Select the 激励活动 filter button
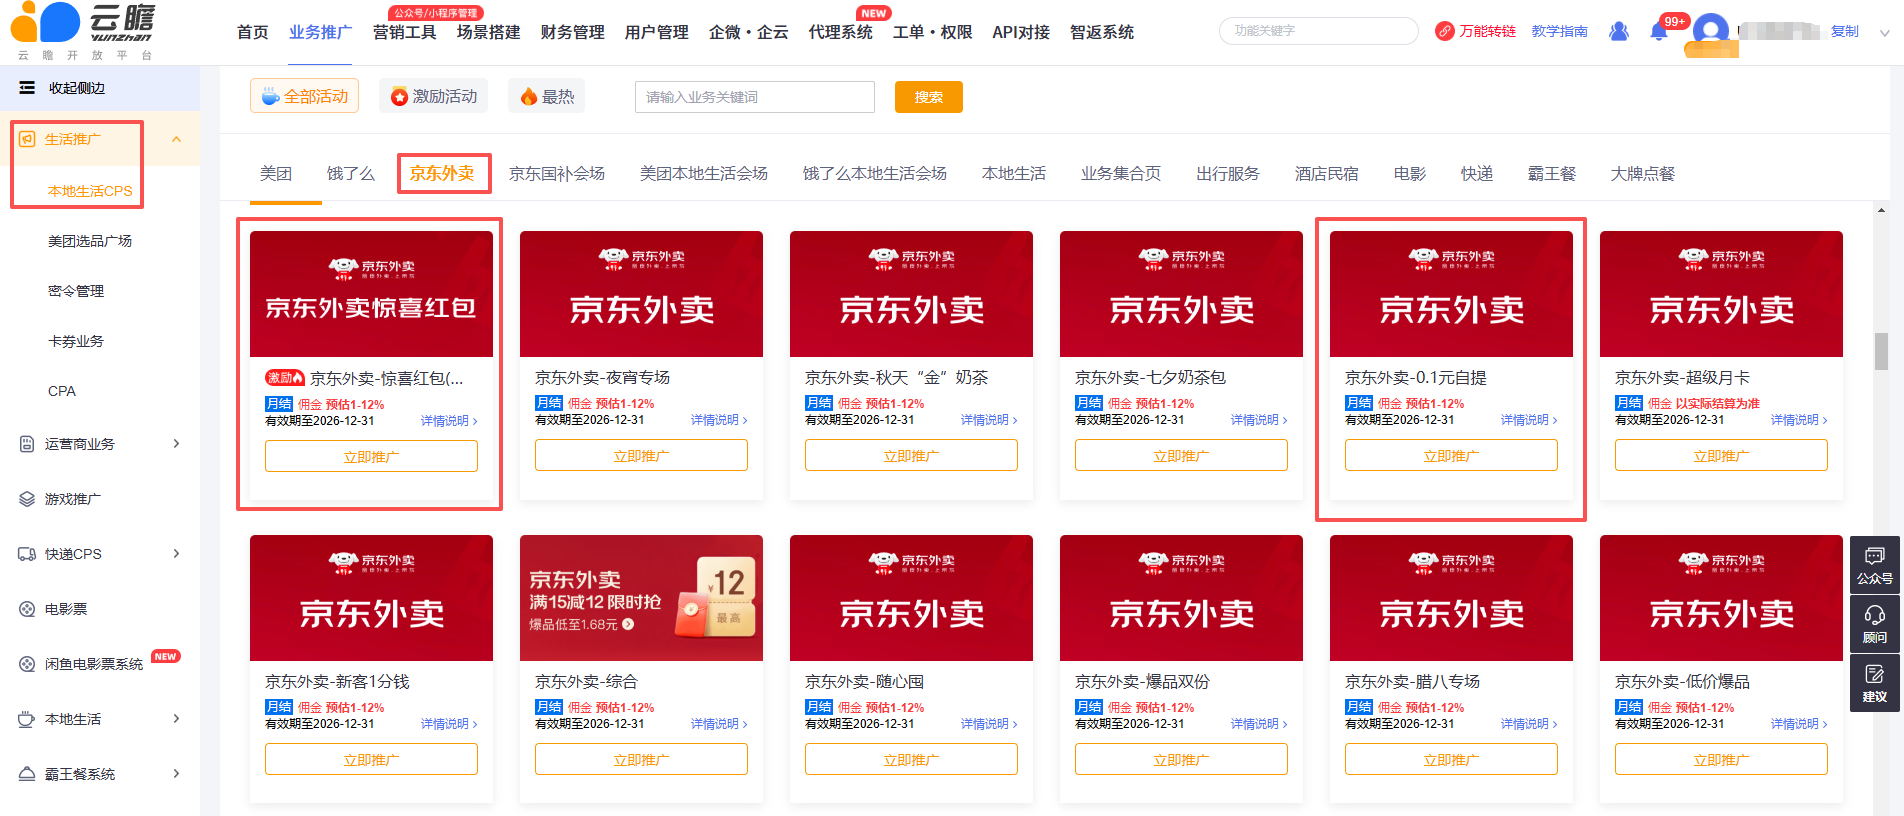This screenshot has width=1904, height=816. coord(434,96)
